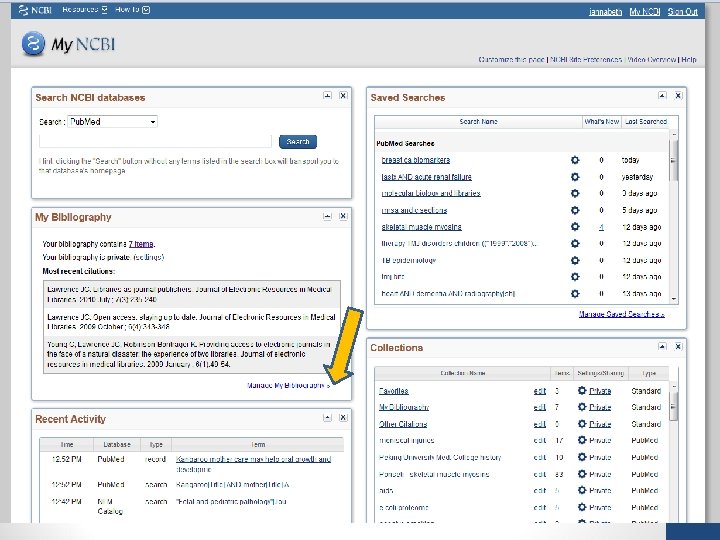Viewport: 720px width, 540px height.
Task: Open the Resources dropdown menu
Action: 84,10
